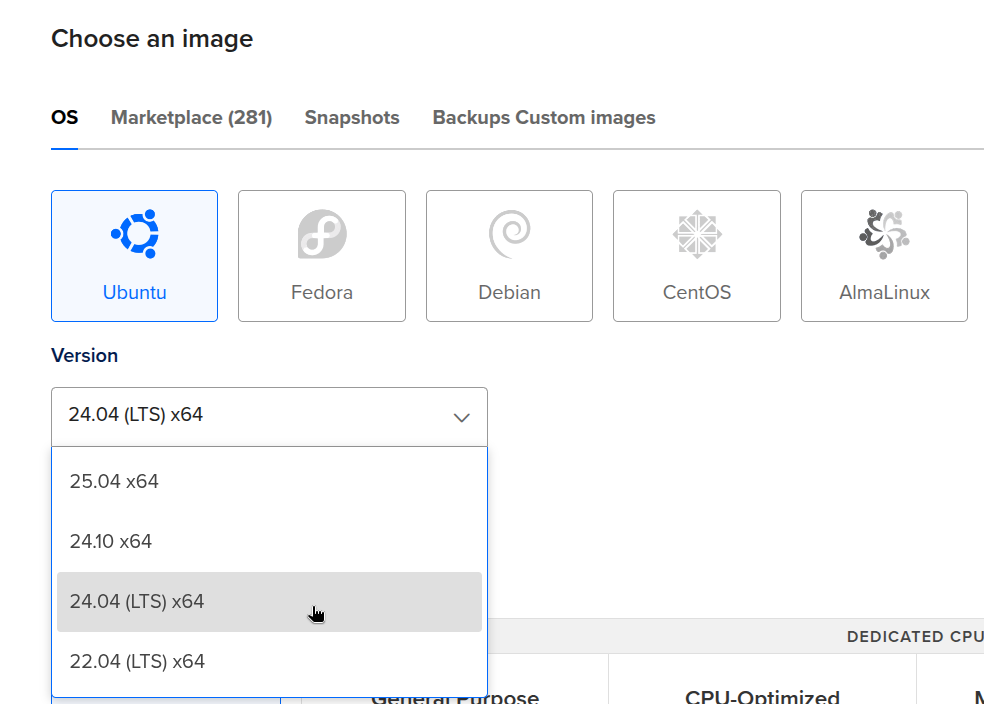Click the CentOS card label
The image size is (984, 704).
pyautogui.click(x=697, y=292)
